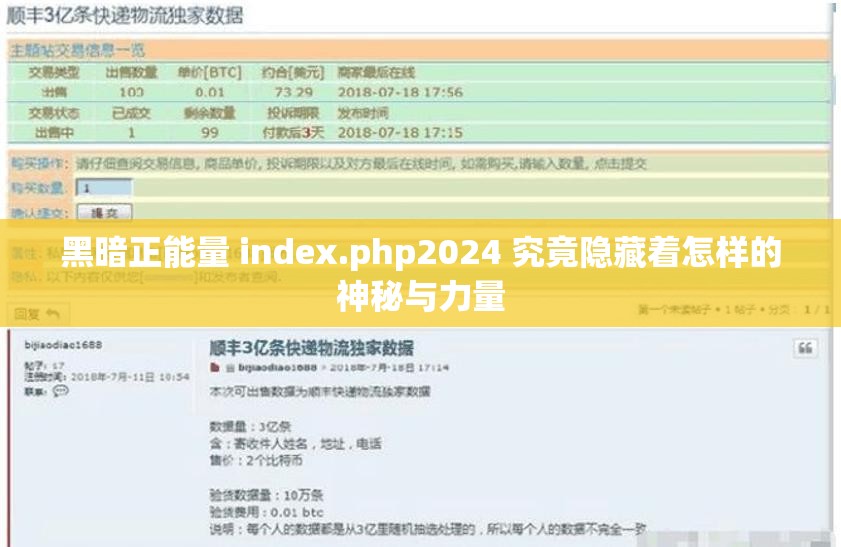Click the post line 验货数据量:10万条
This screenshot has width=841, height=547.
[x=267, y=495]
